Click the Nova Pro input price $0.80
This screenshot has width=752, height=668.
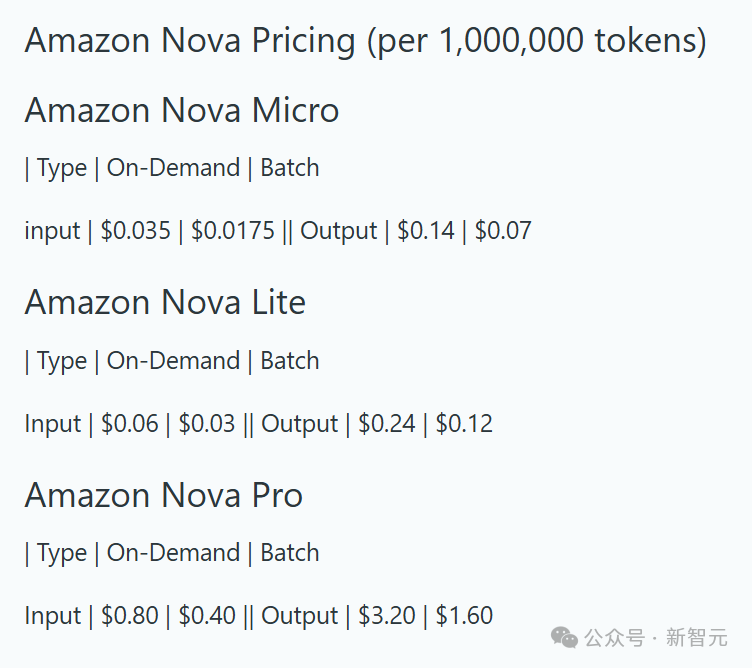tap(129, 616)
